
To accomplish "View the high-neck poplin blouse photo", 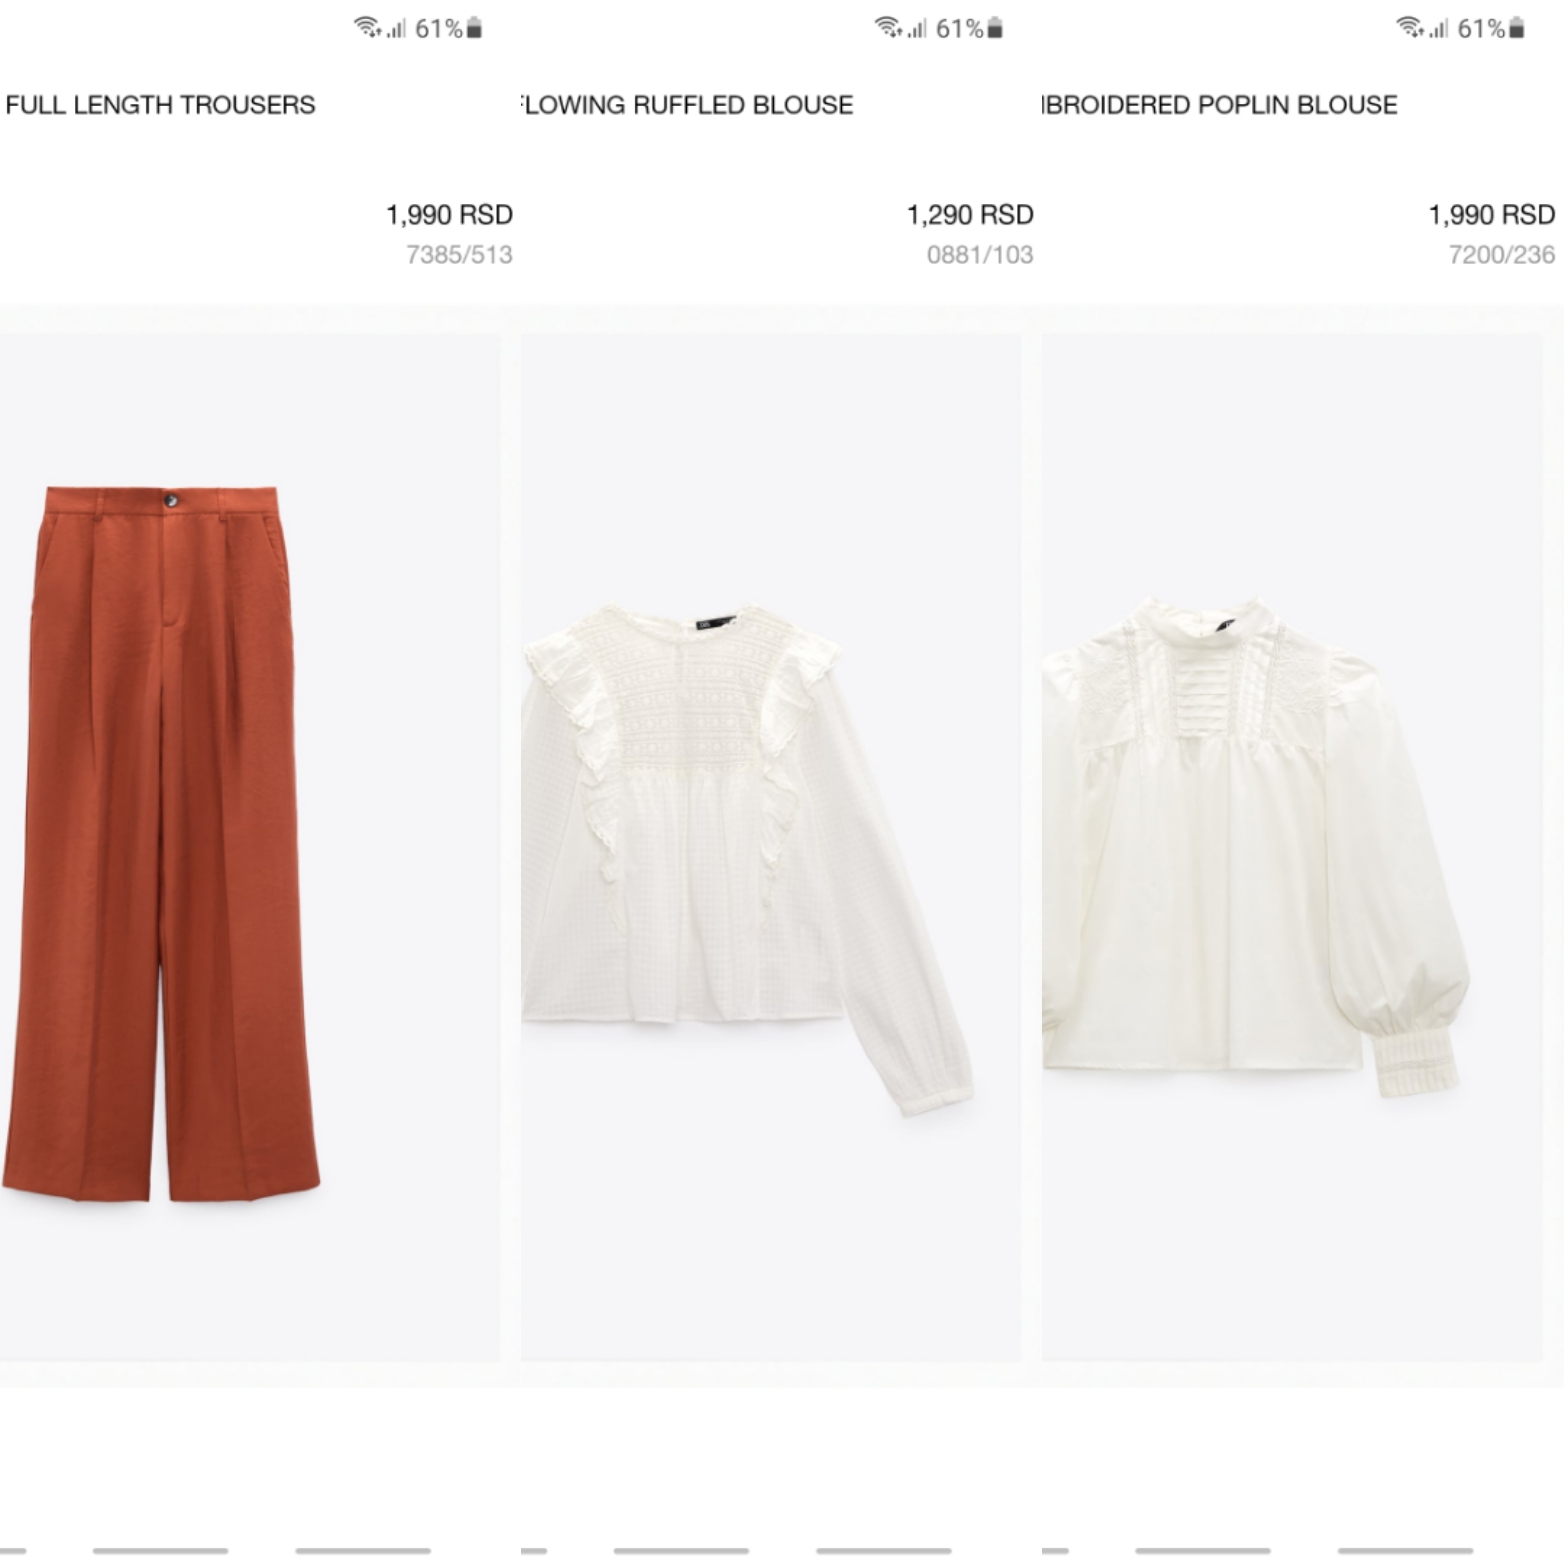I will click(x=1256, y=846).
